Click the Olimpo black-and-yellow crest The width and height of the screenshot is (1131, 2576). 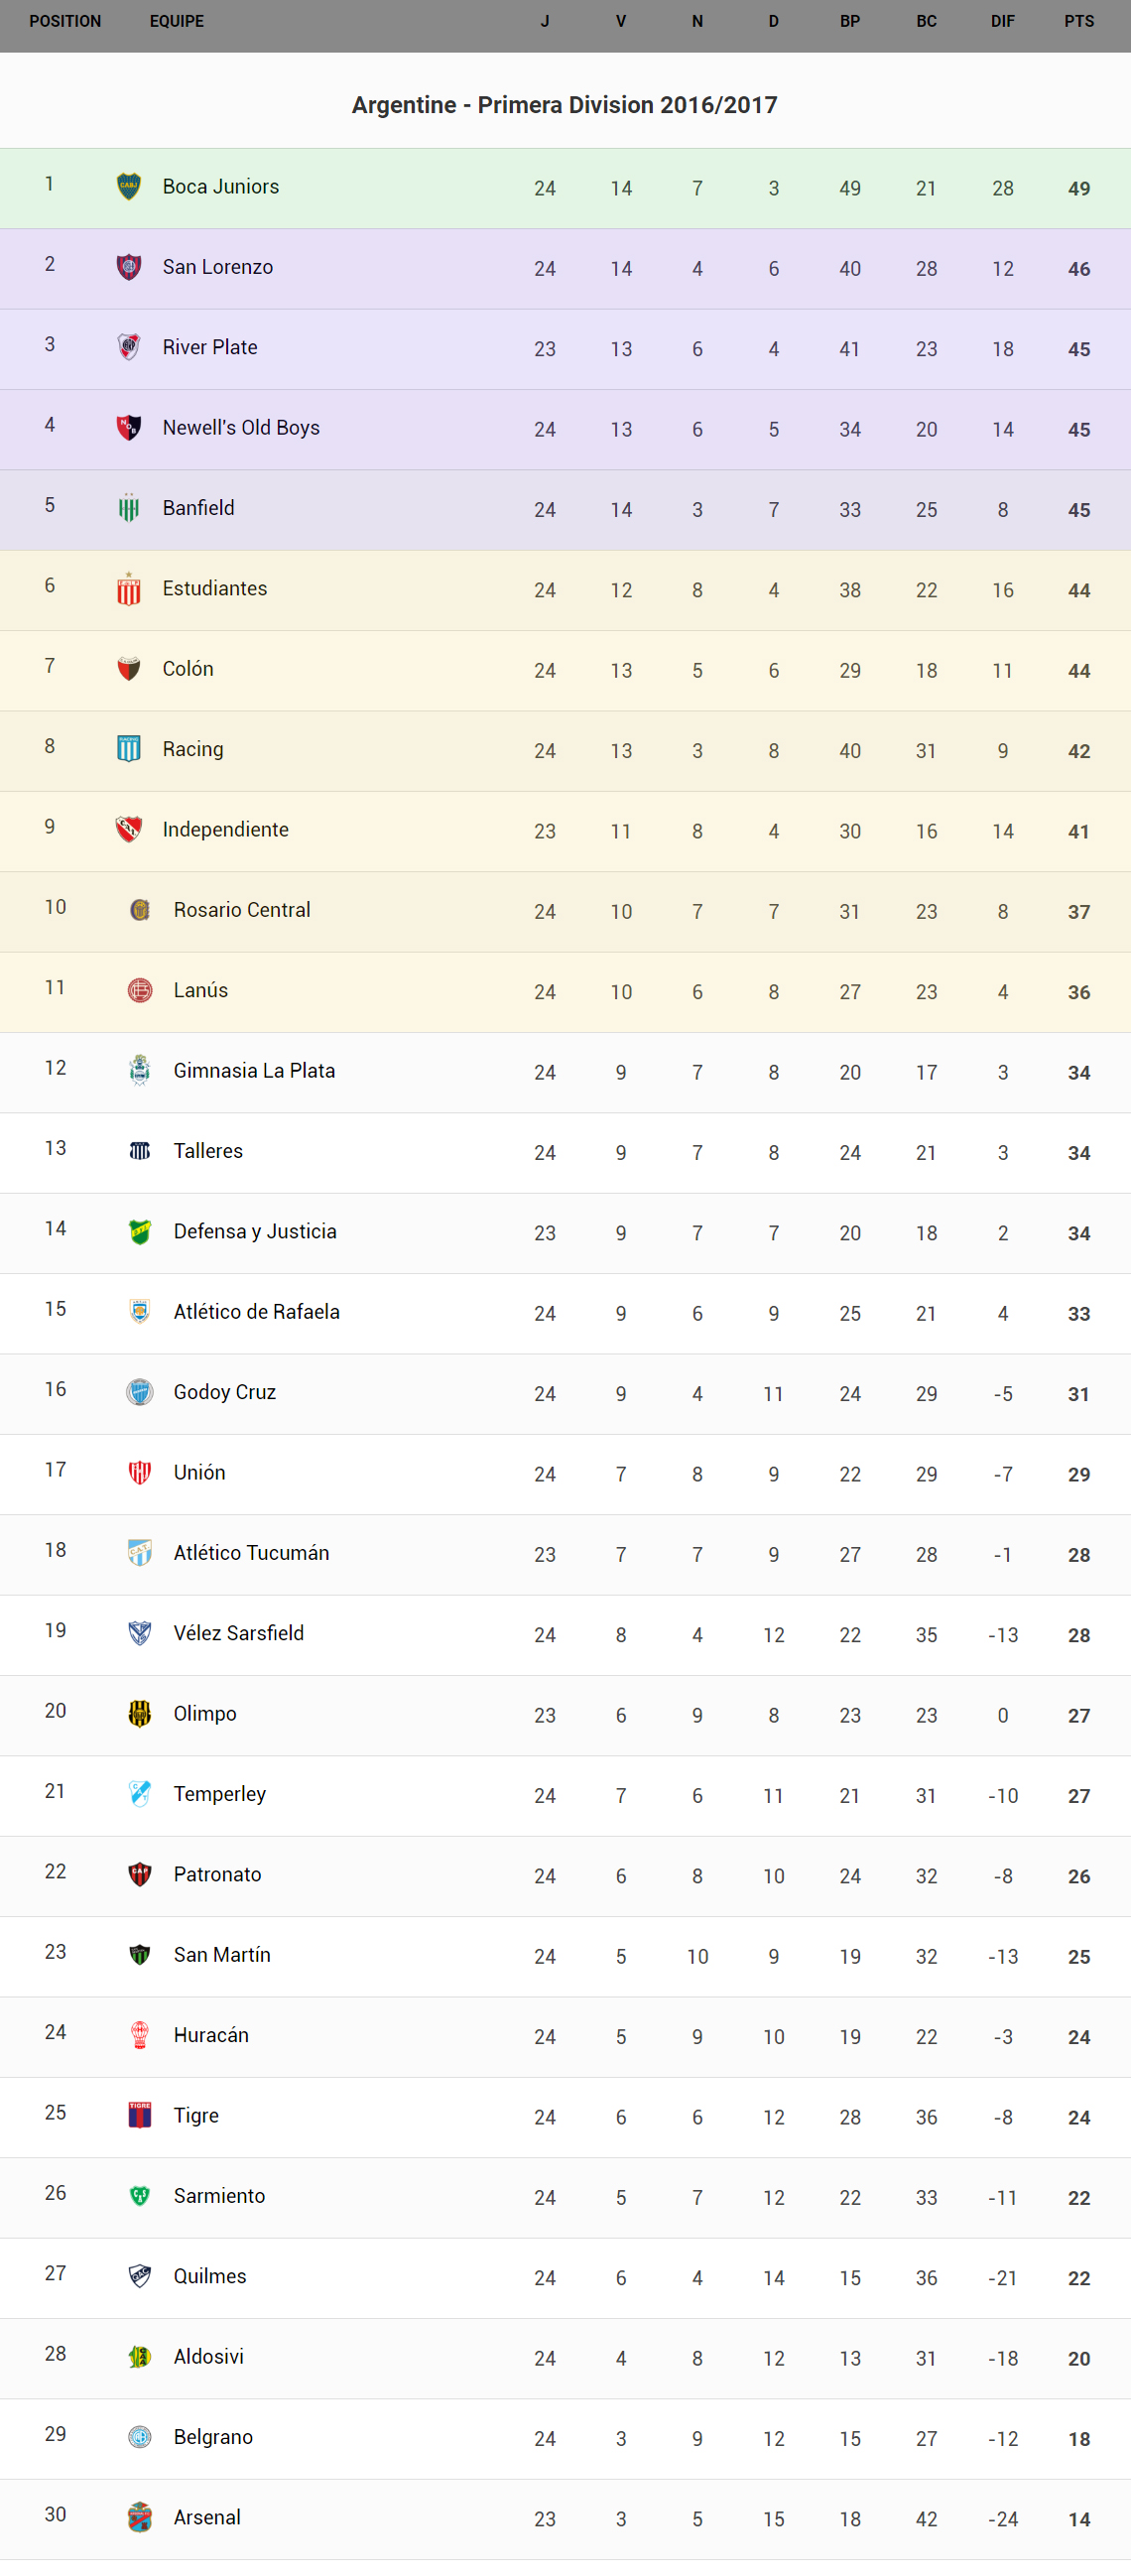coord(140,1714)
